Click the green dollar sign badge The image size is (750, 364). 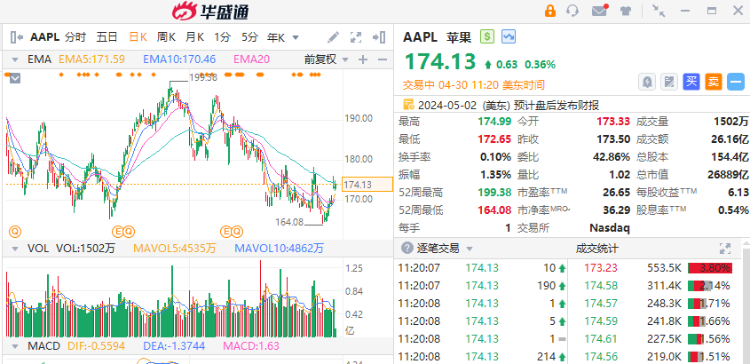point(487,37)
